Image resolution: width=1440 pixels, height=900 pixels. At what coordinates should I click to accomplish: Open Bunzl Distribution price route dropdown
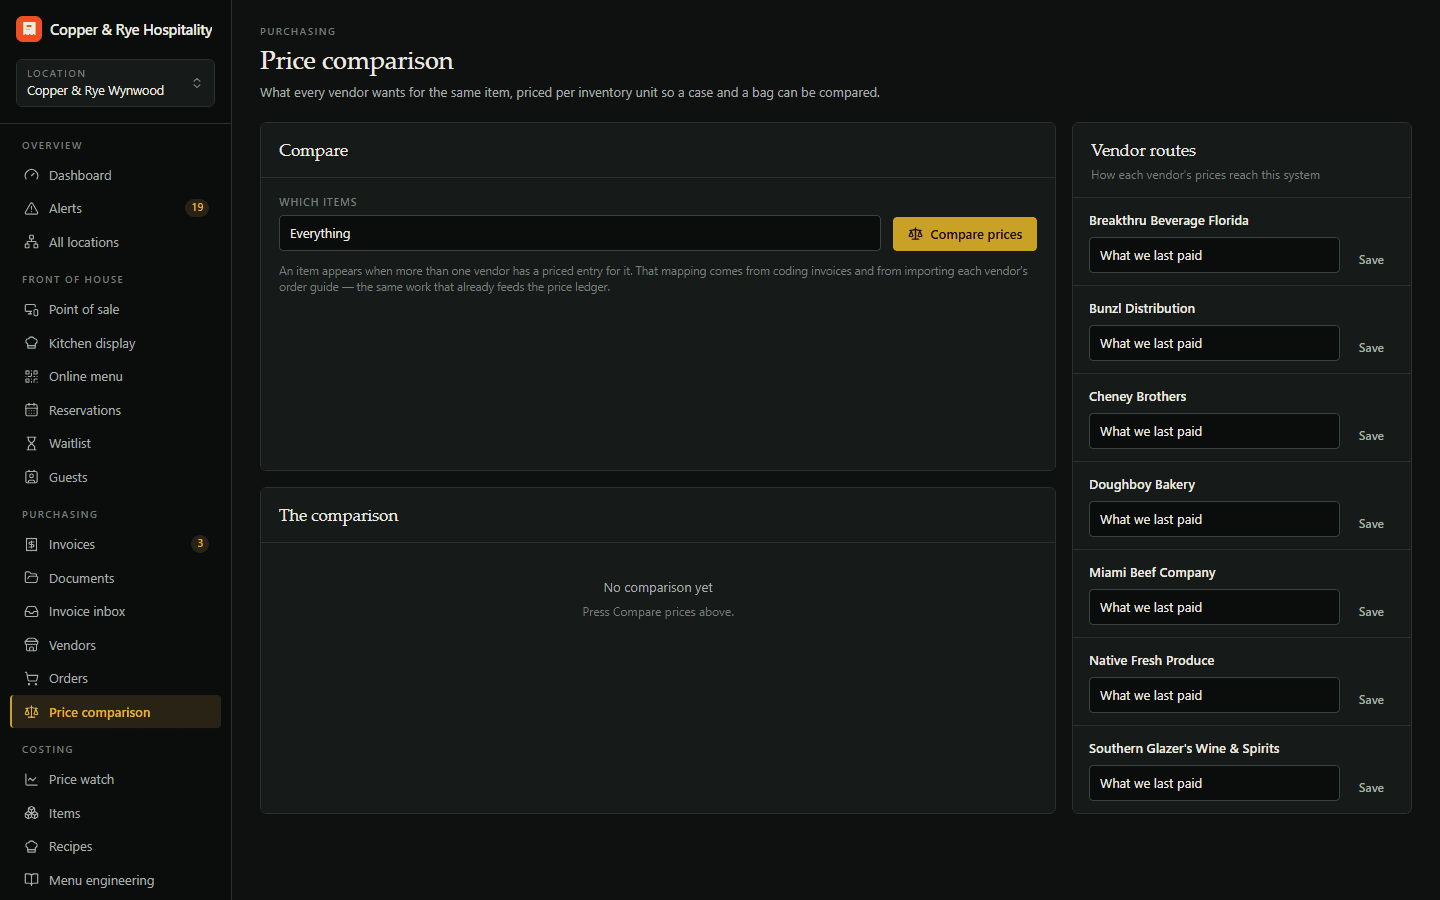pos(1214,343)
